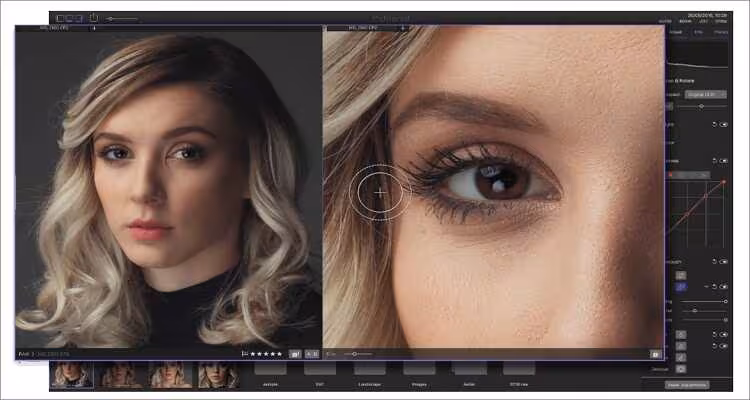Click the pin marker in the right preview header
This screenshot has width=750, height=400.
[x=403, y=28]
